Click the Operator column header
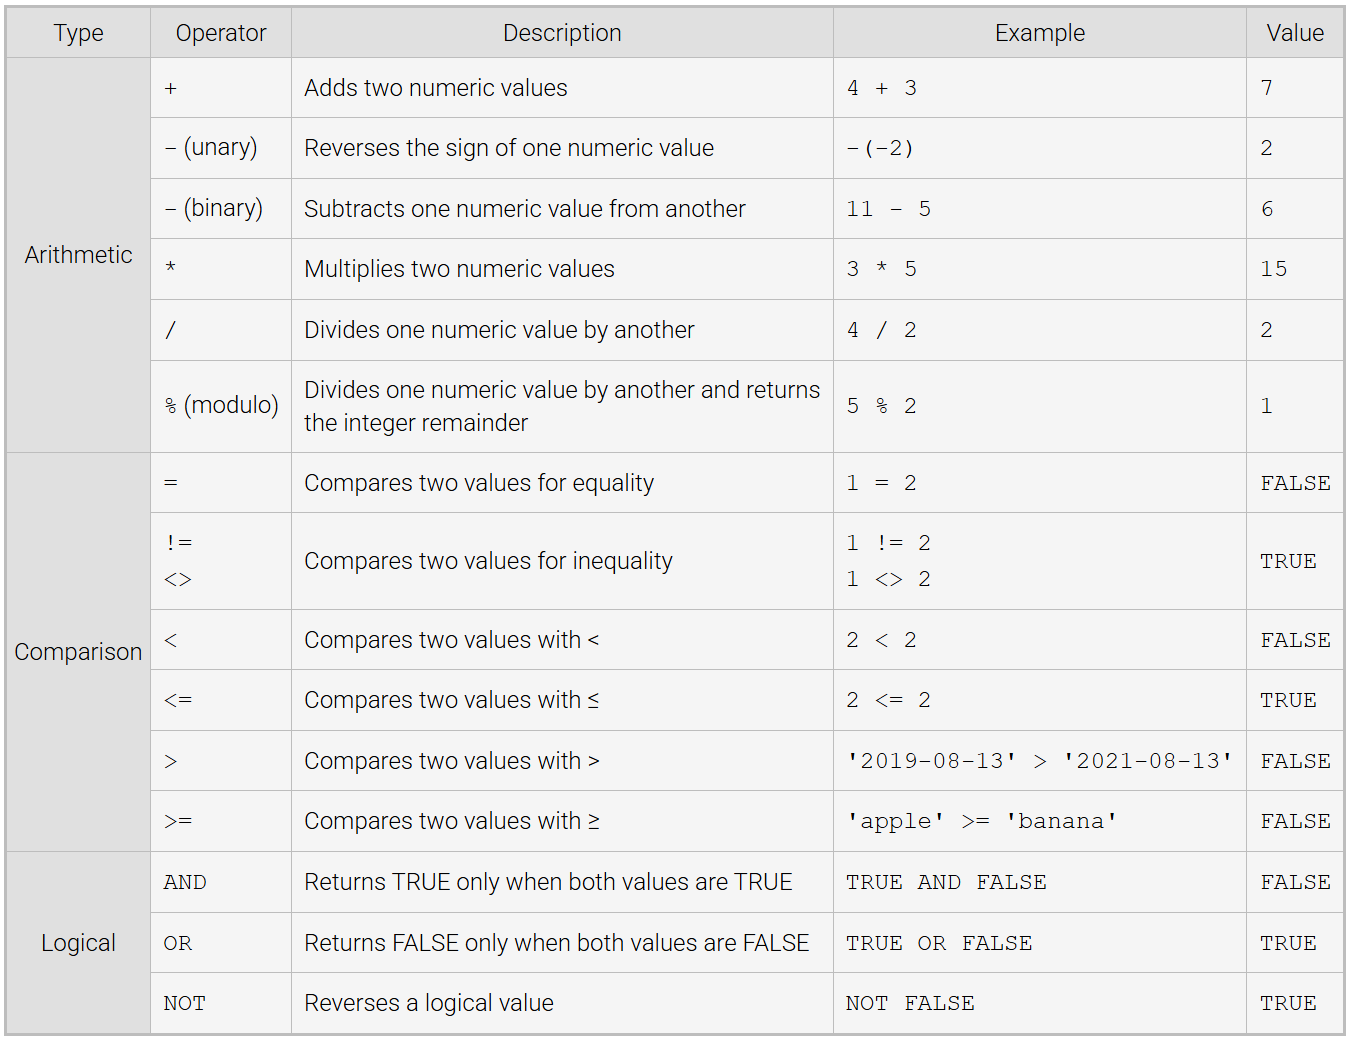The image size is (1352, 1040). [x=221, y=33]
